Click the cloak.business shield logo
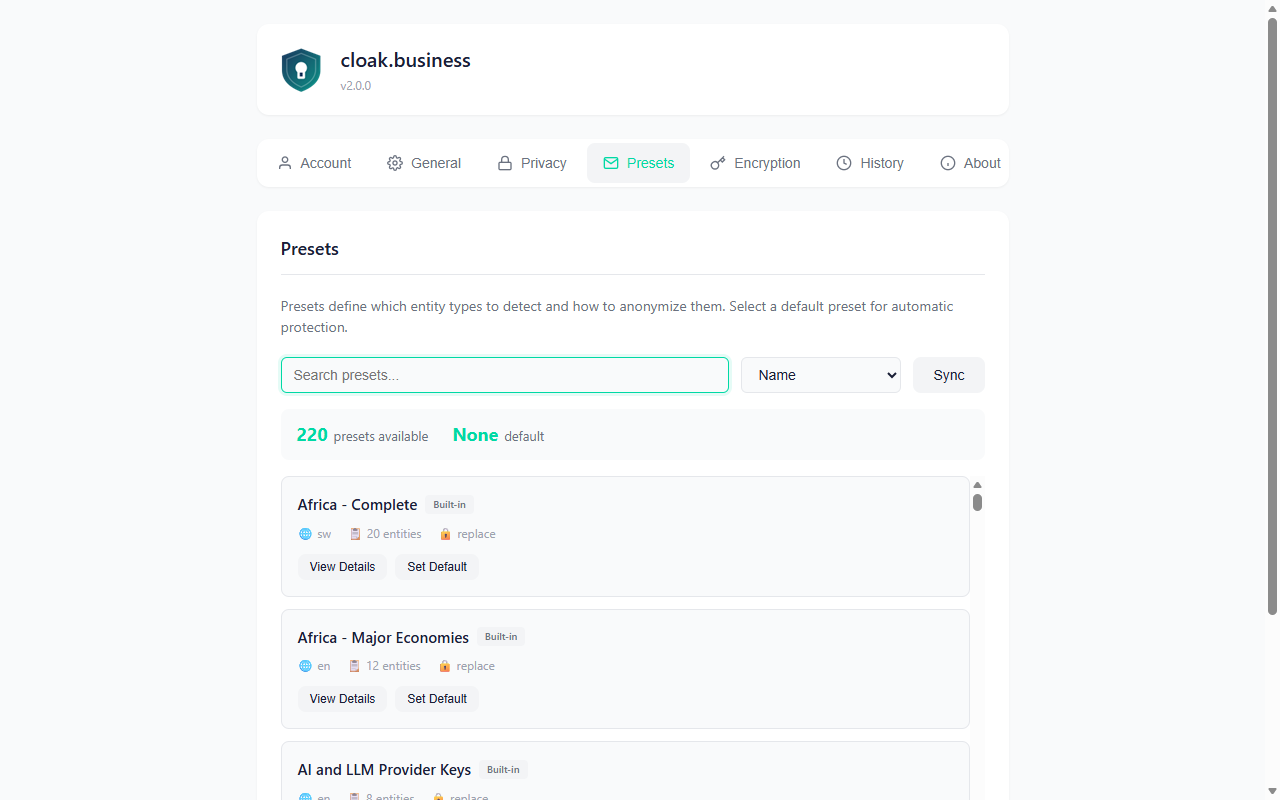Image resolution: width=1280 pixels, height=800 pixels. click(301, 70)
